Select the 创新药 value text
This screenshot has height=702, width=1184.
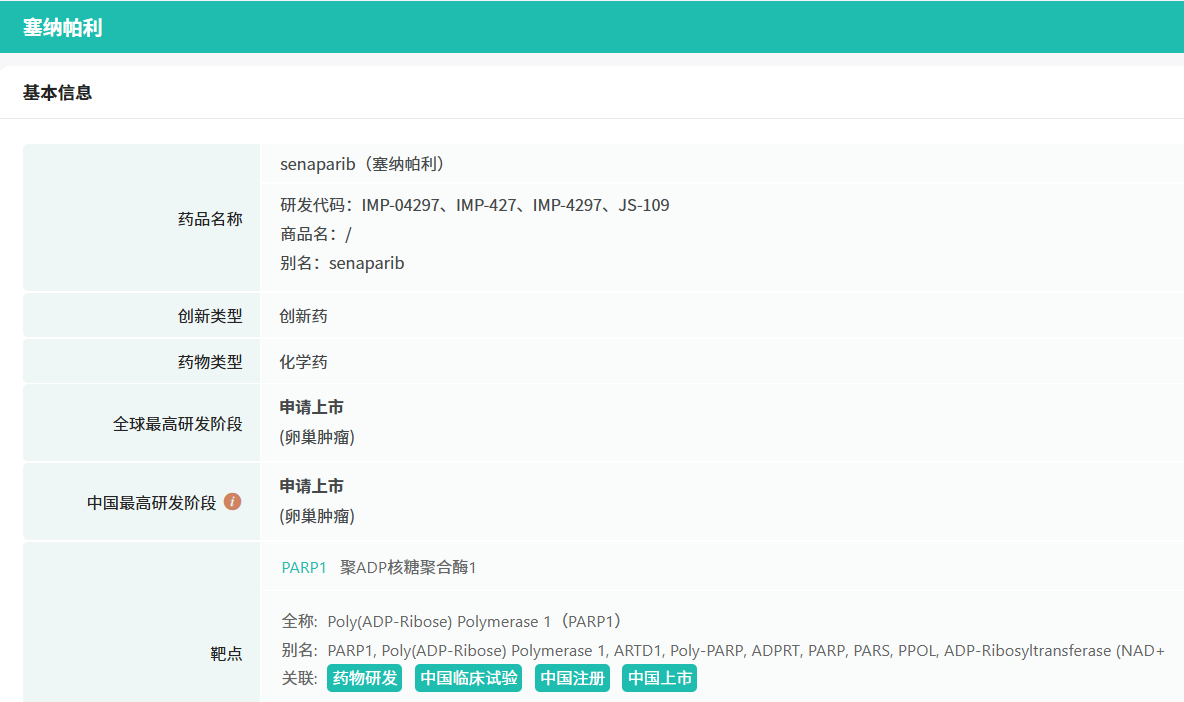(304, 316)
